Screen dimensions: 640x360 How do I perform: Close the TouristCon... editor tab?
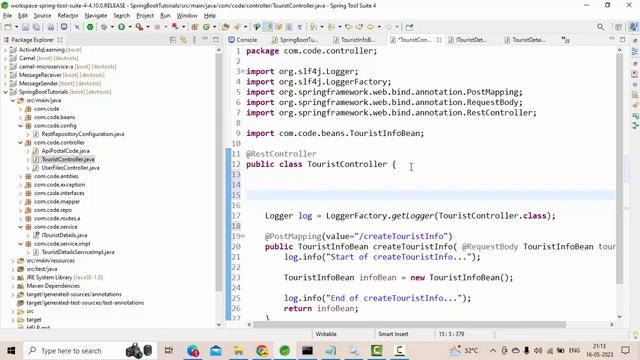click(x=439, y=40)
